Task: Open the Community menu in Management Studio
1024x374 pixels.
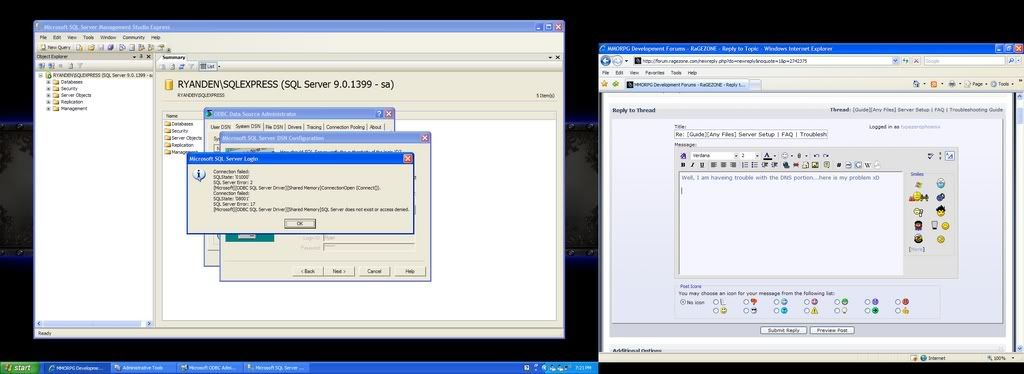Action: coord(133,38)
